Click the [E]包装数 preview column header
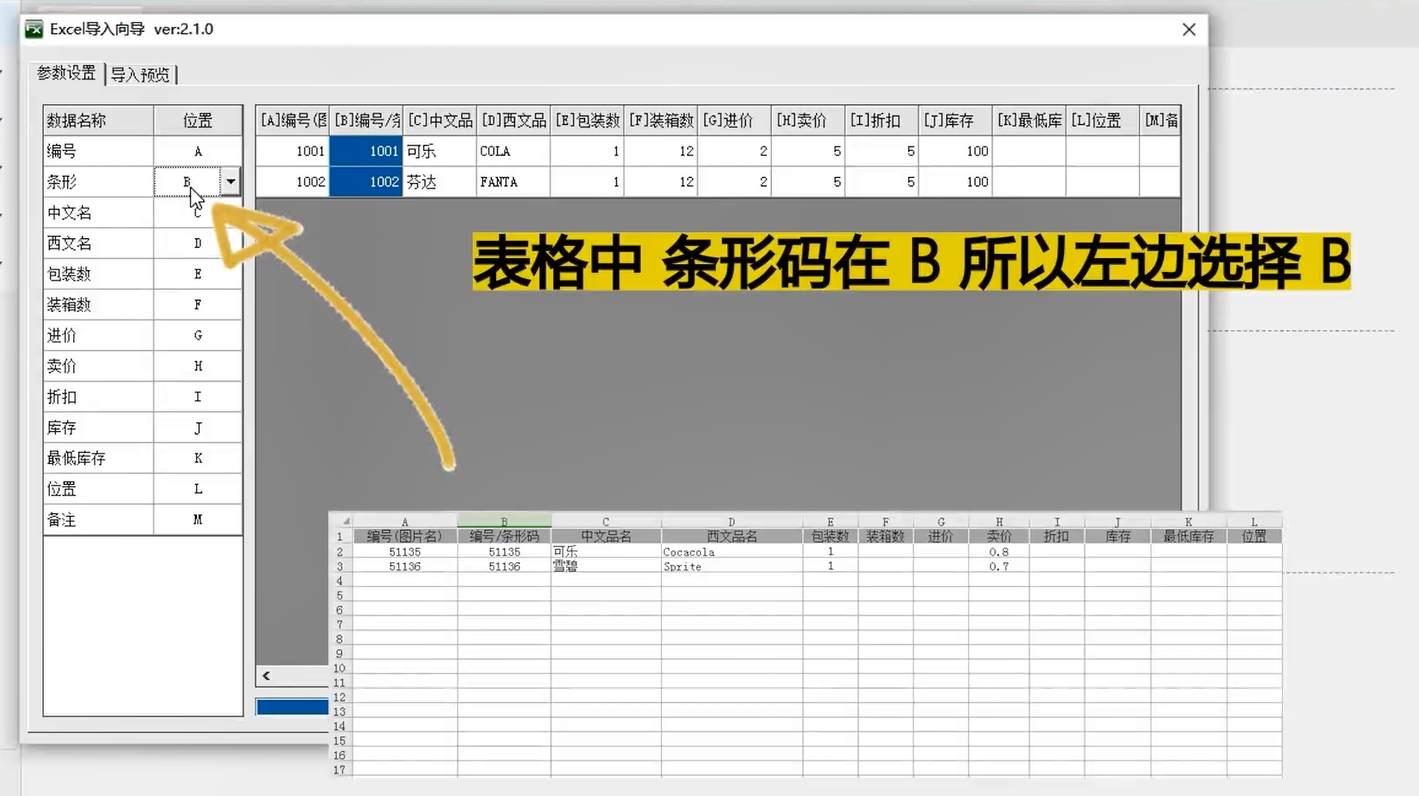 587,120
